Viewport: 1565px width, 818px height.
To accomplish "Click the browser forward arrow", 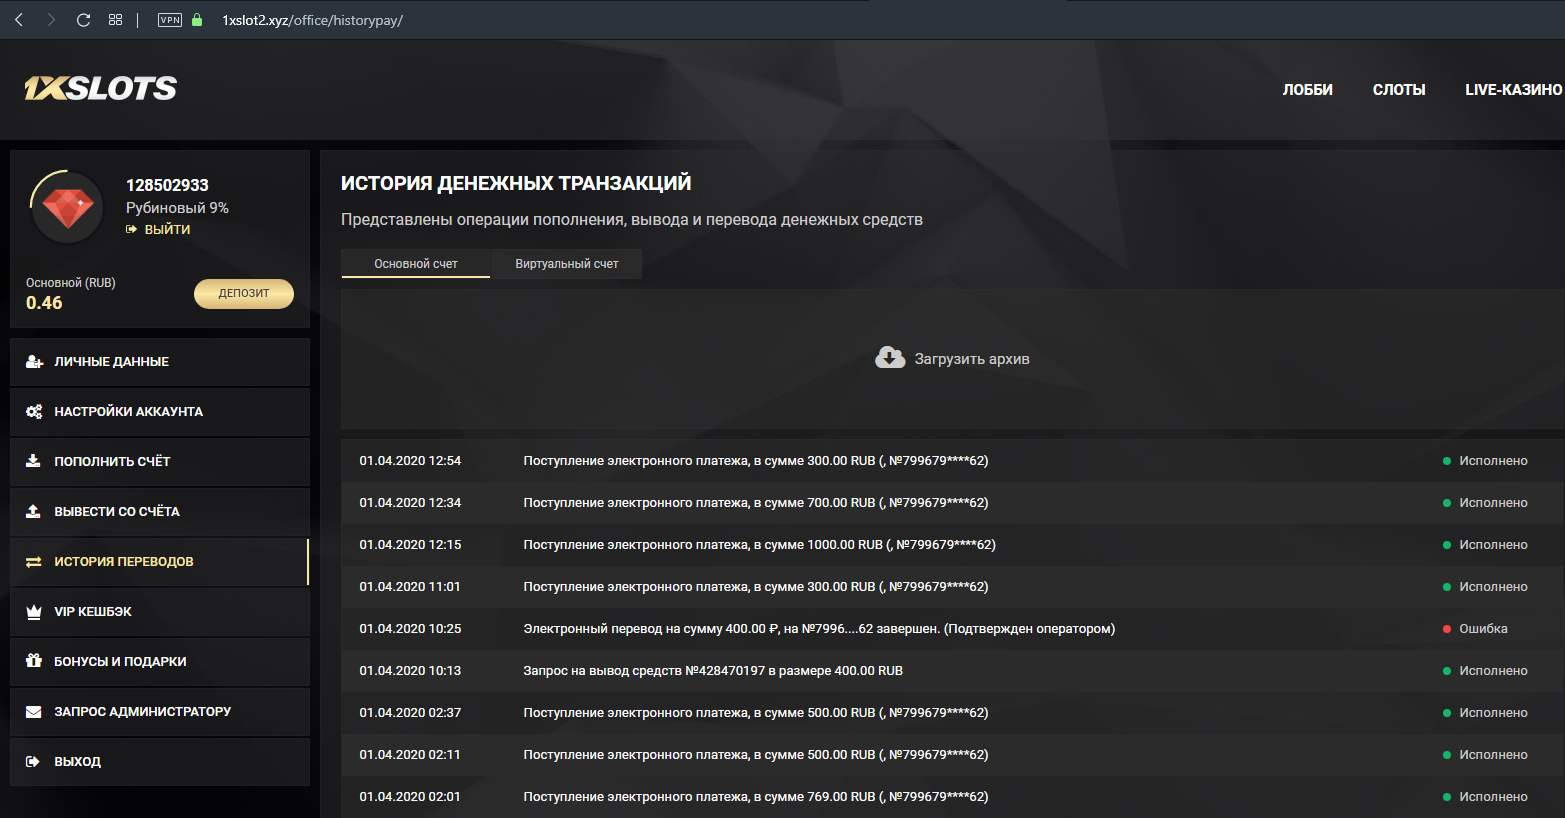I will click(x=51, y=20).
